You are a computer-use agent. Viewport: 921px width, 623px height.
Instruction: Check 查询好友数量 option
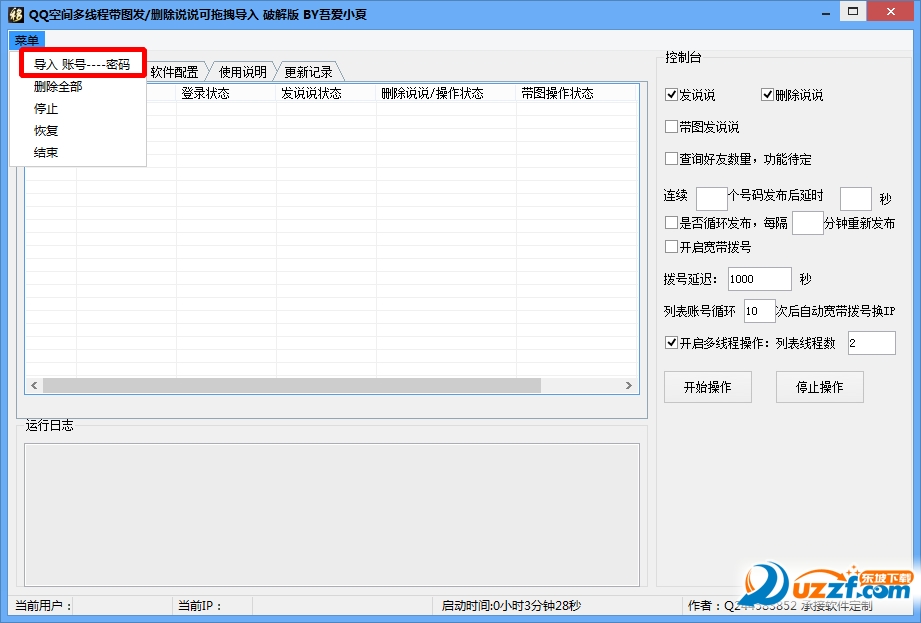(672, 158)
